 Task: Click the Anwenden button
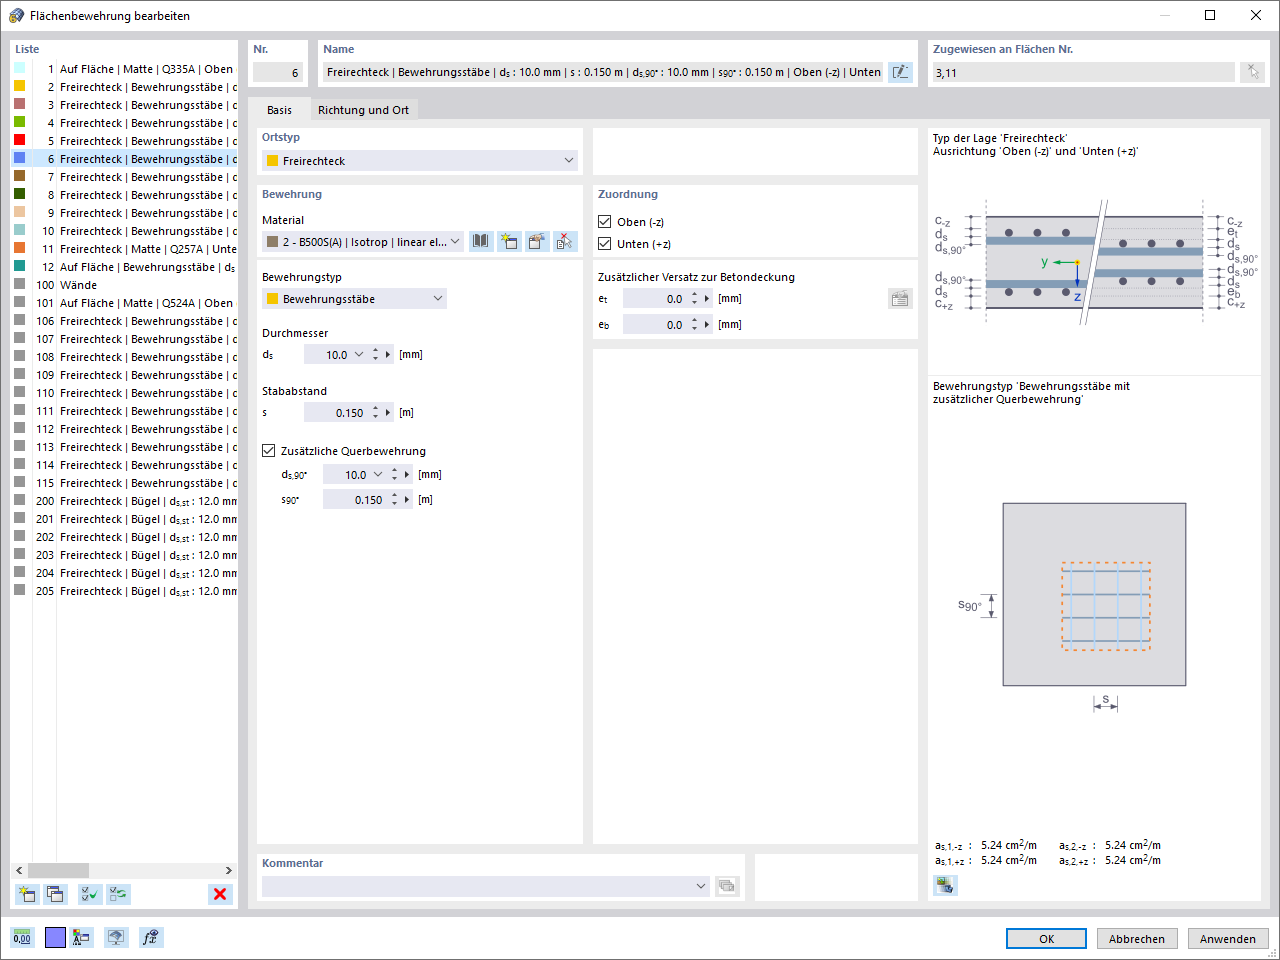[1228, 939]
